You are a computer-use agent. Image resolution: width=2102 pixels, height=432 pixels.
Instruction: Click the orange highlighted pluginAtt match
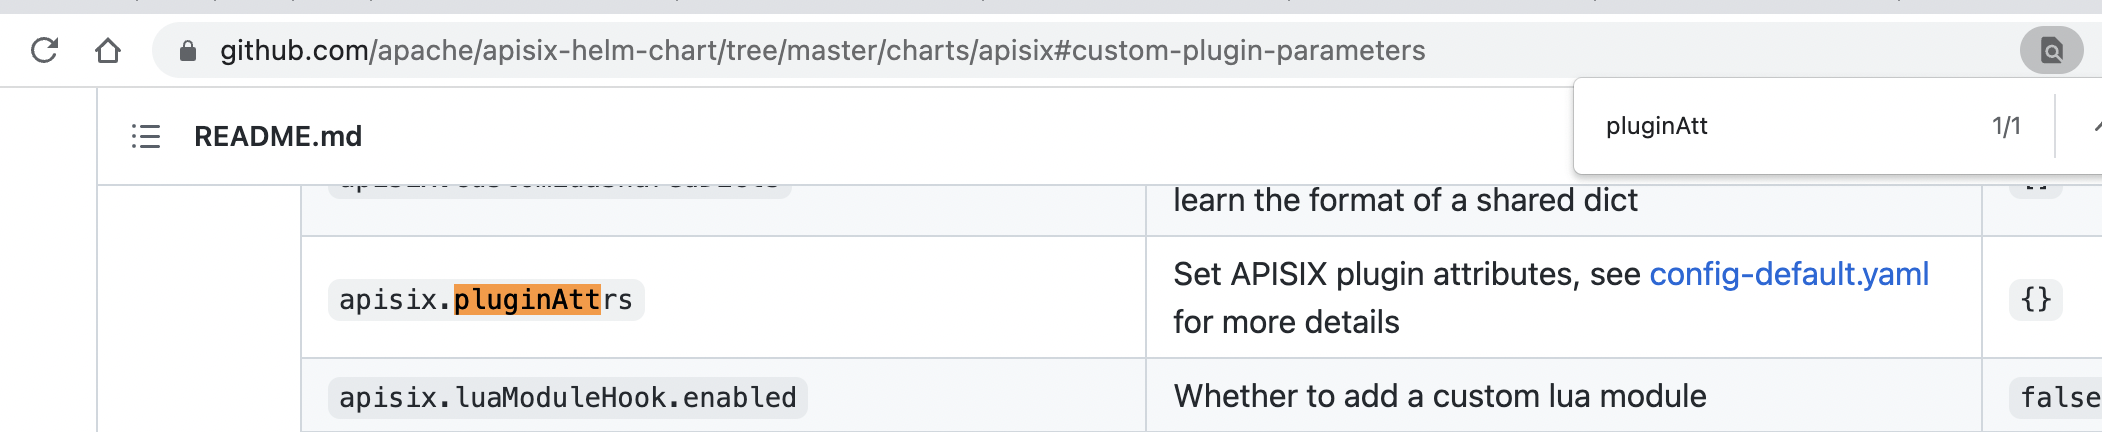click(527, 299)
